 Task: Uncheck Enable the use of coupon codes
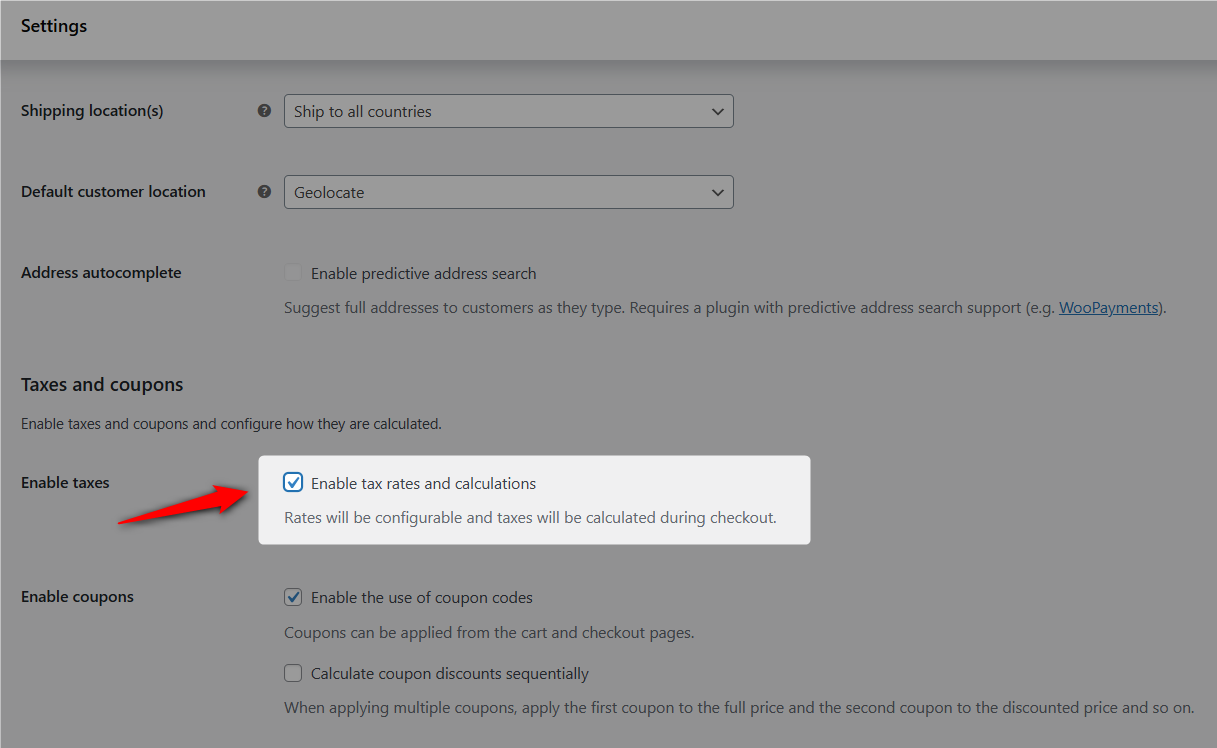(x=293, y=596)
